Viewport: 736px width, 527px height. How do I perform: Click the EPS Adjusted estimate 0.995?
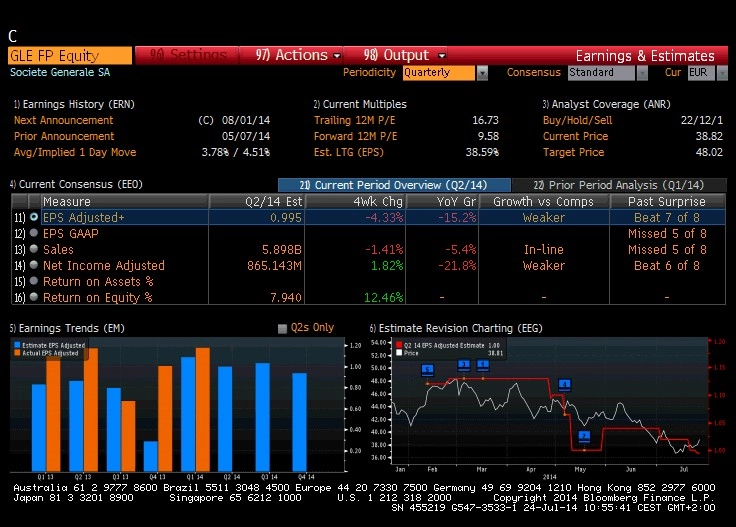coord(286,217)
